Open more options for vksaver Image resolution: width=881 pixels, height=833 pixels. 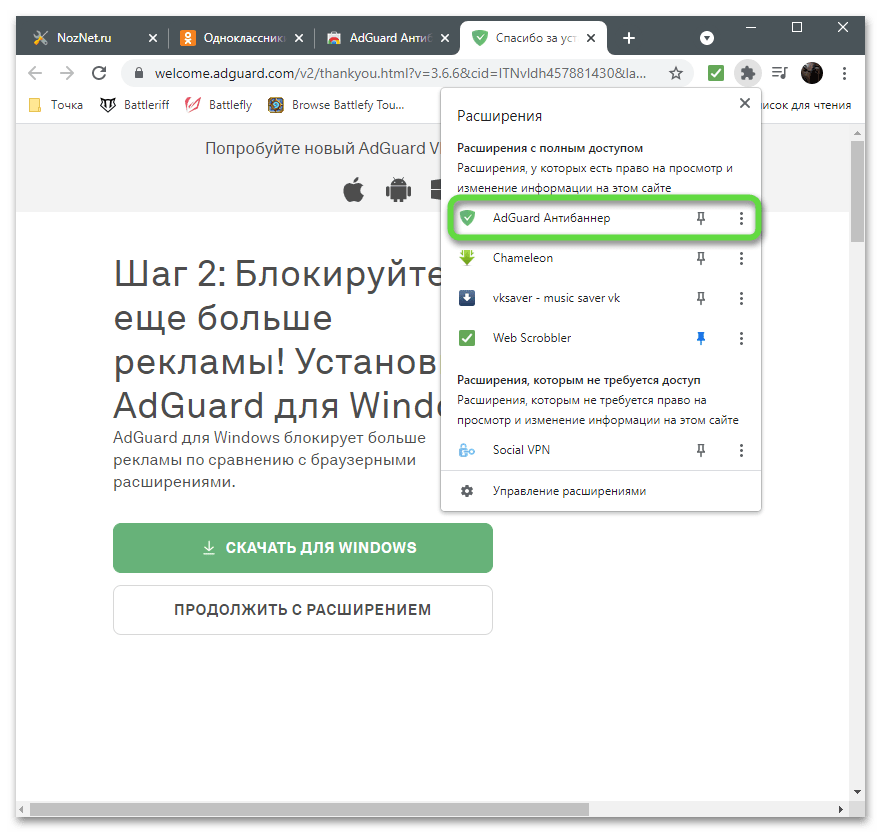[741, 299]
